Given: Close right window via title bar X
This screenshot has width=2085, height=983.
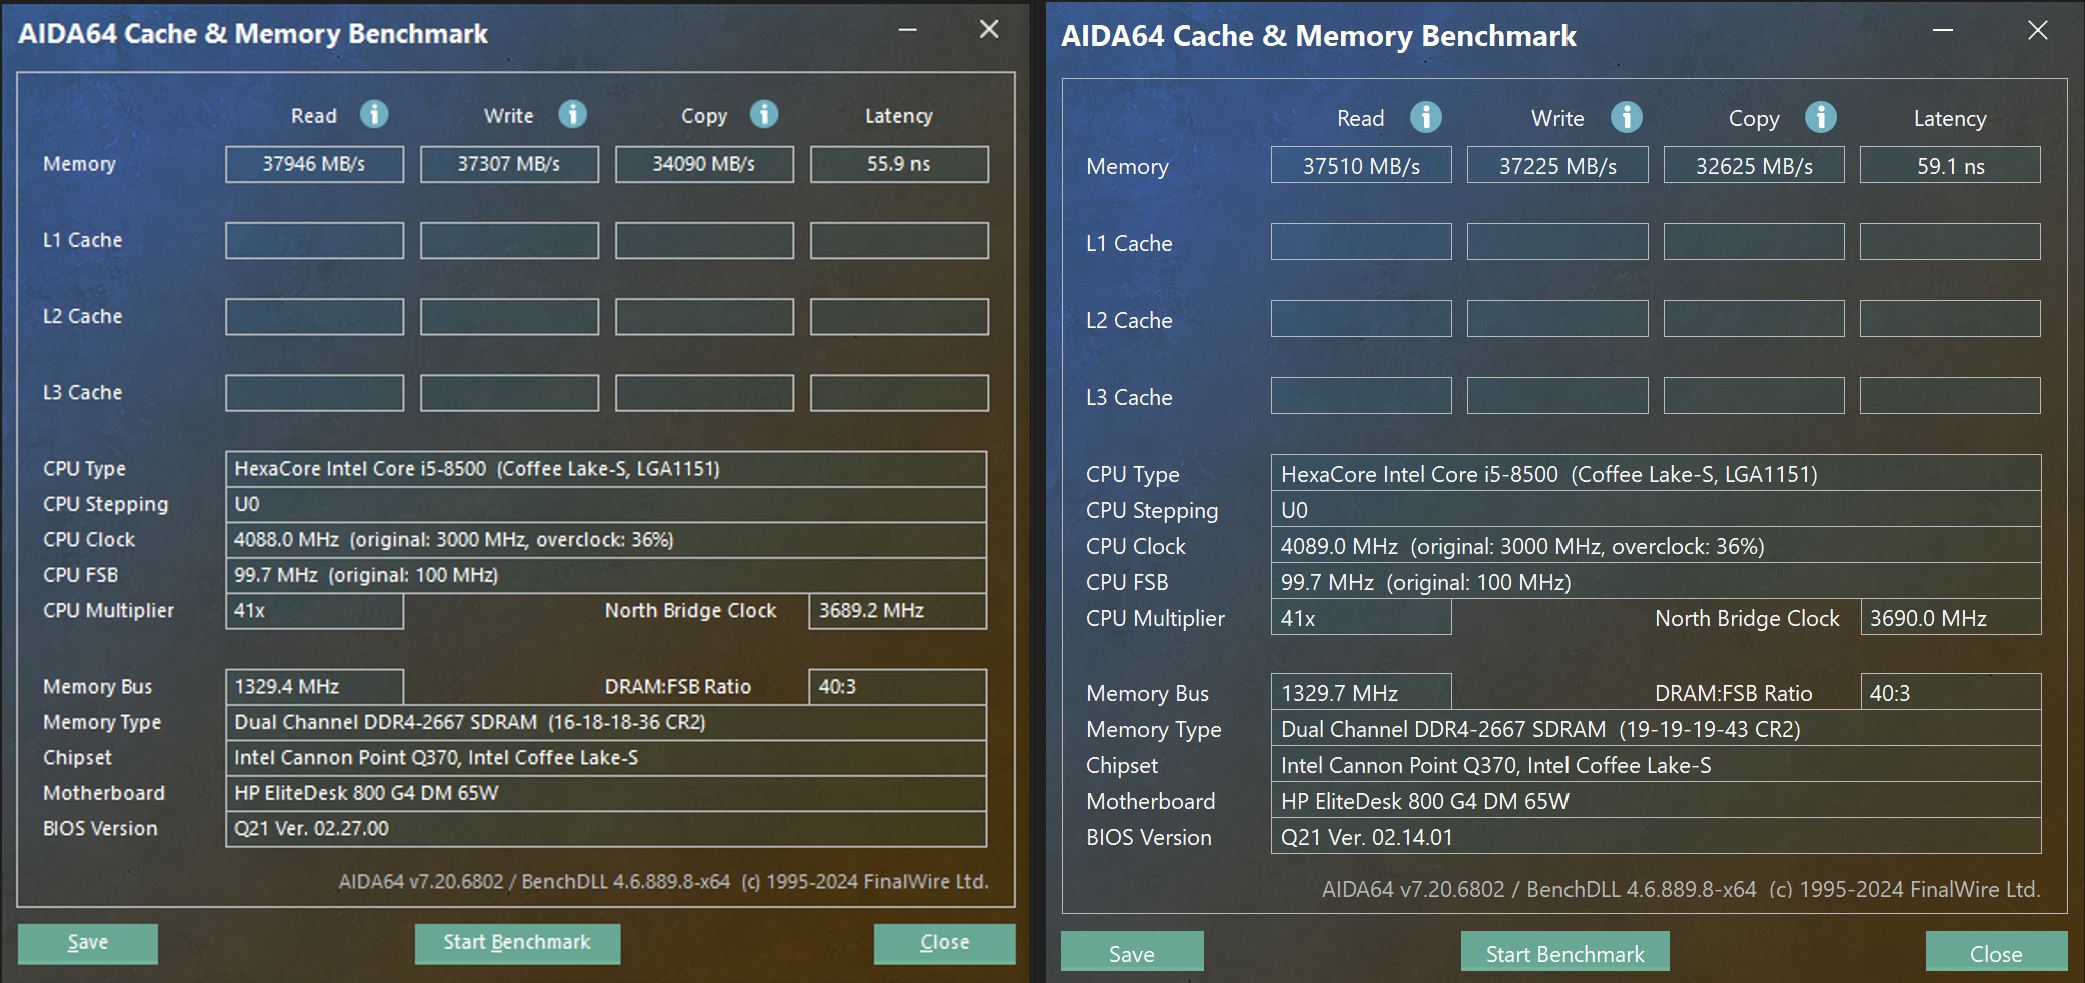Looking at the screenshot, I should [2038, 31].
